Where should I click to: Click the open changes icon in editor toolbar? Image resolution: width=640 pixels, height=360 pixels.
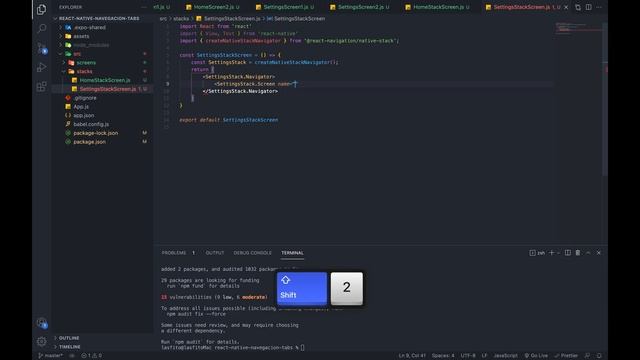(578, 7)
